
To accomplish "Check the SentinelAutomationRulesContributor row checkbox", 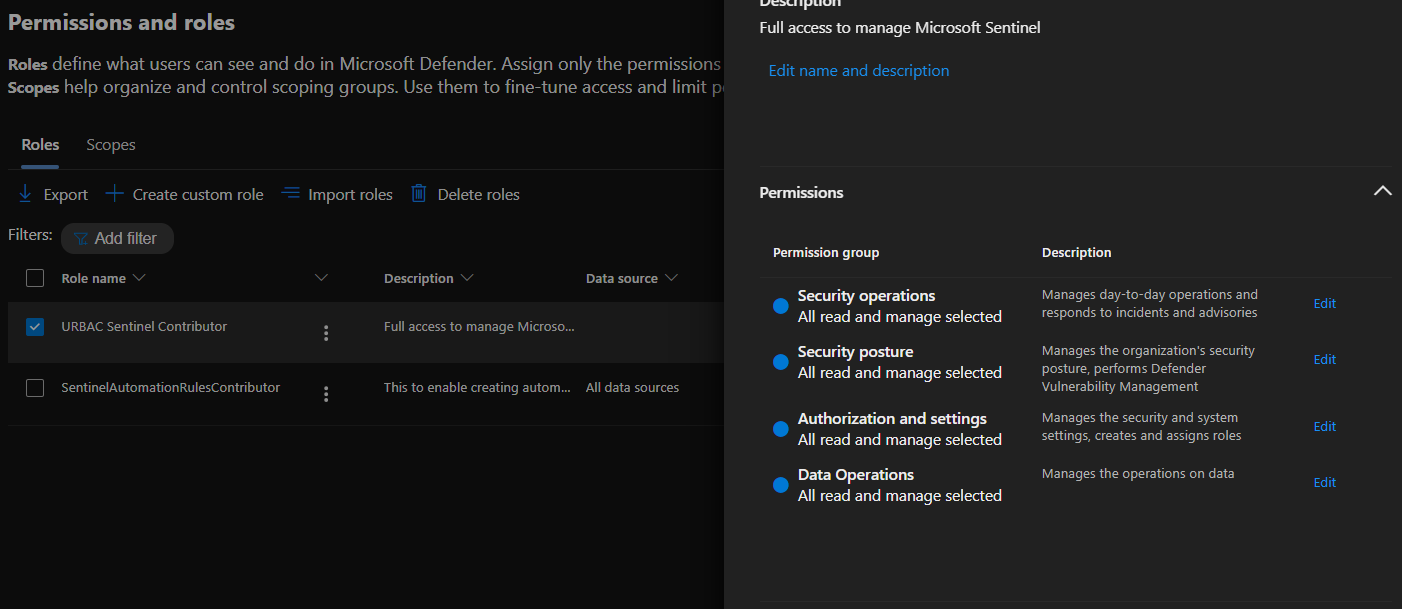I will point(35,388).
